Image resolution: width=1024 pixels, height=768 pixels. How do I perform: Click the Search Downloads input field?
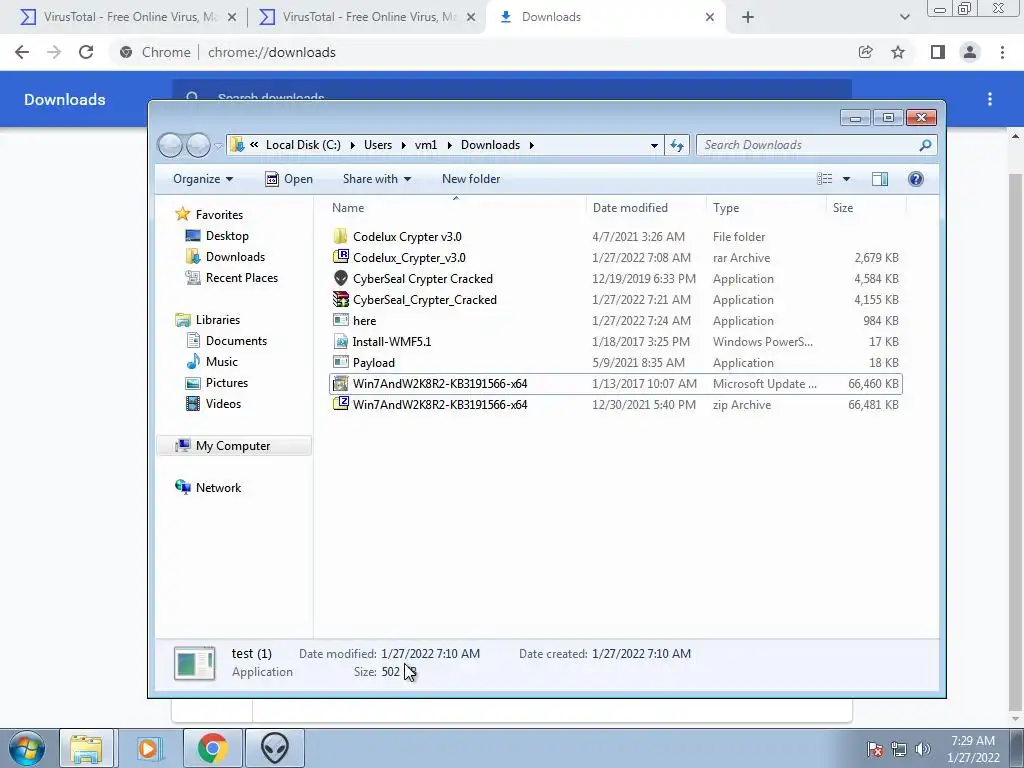pyautogui.click(x=816, y=145)
